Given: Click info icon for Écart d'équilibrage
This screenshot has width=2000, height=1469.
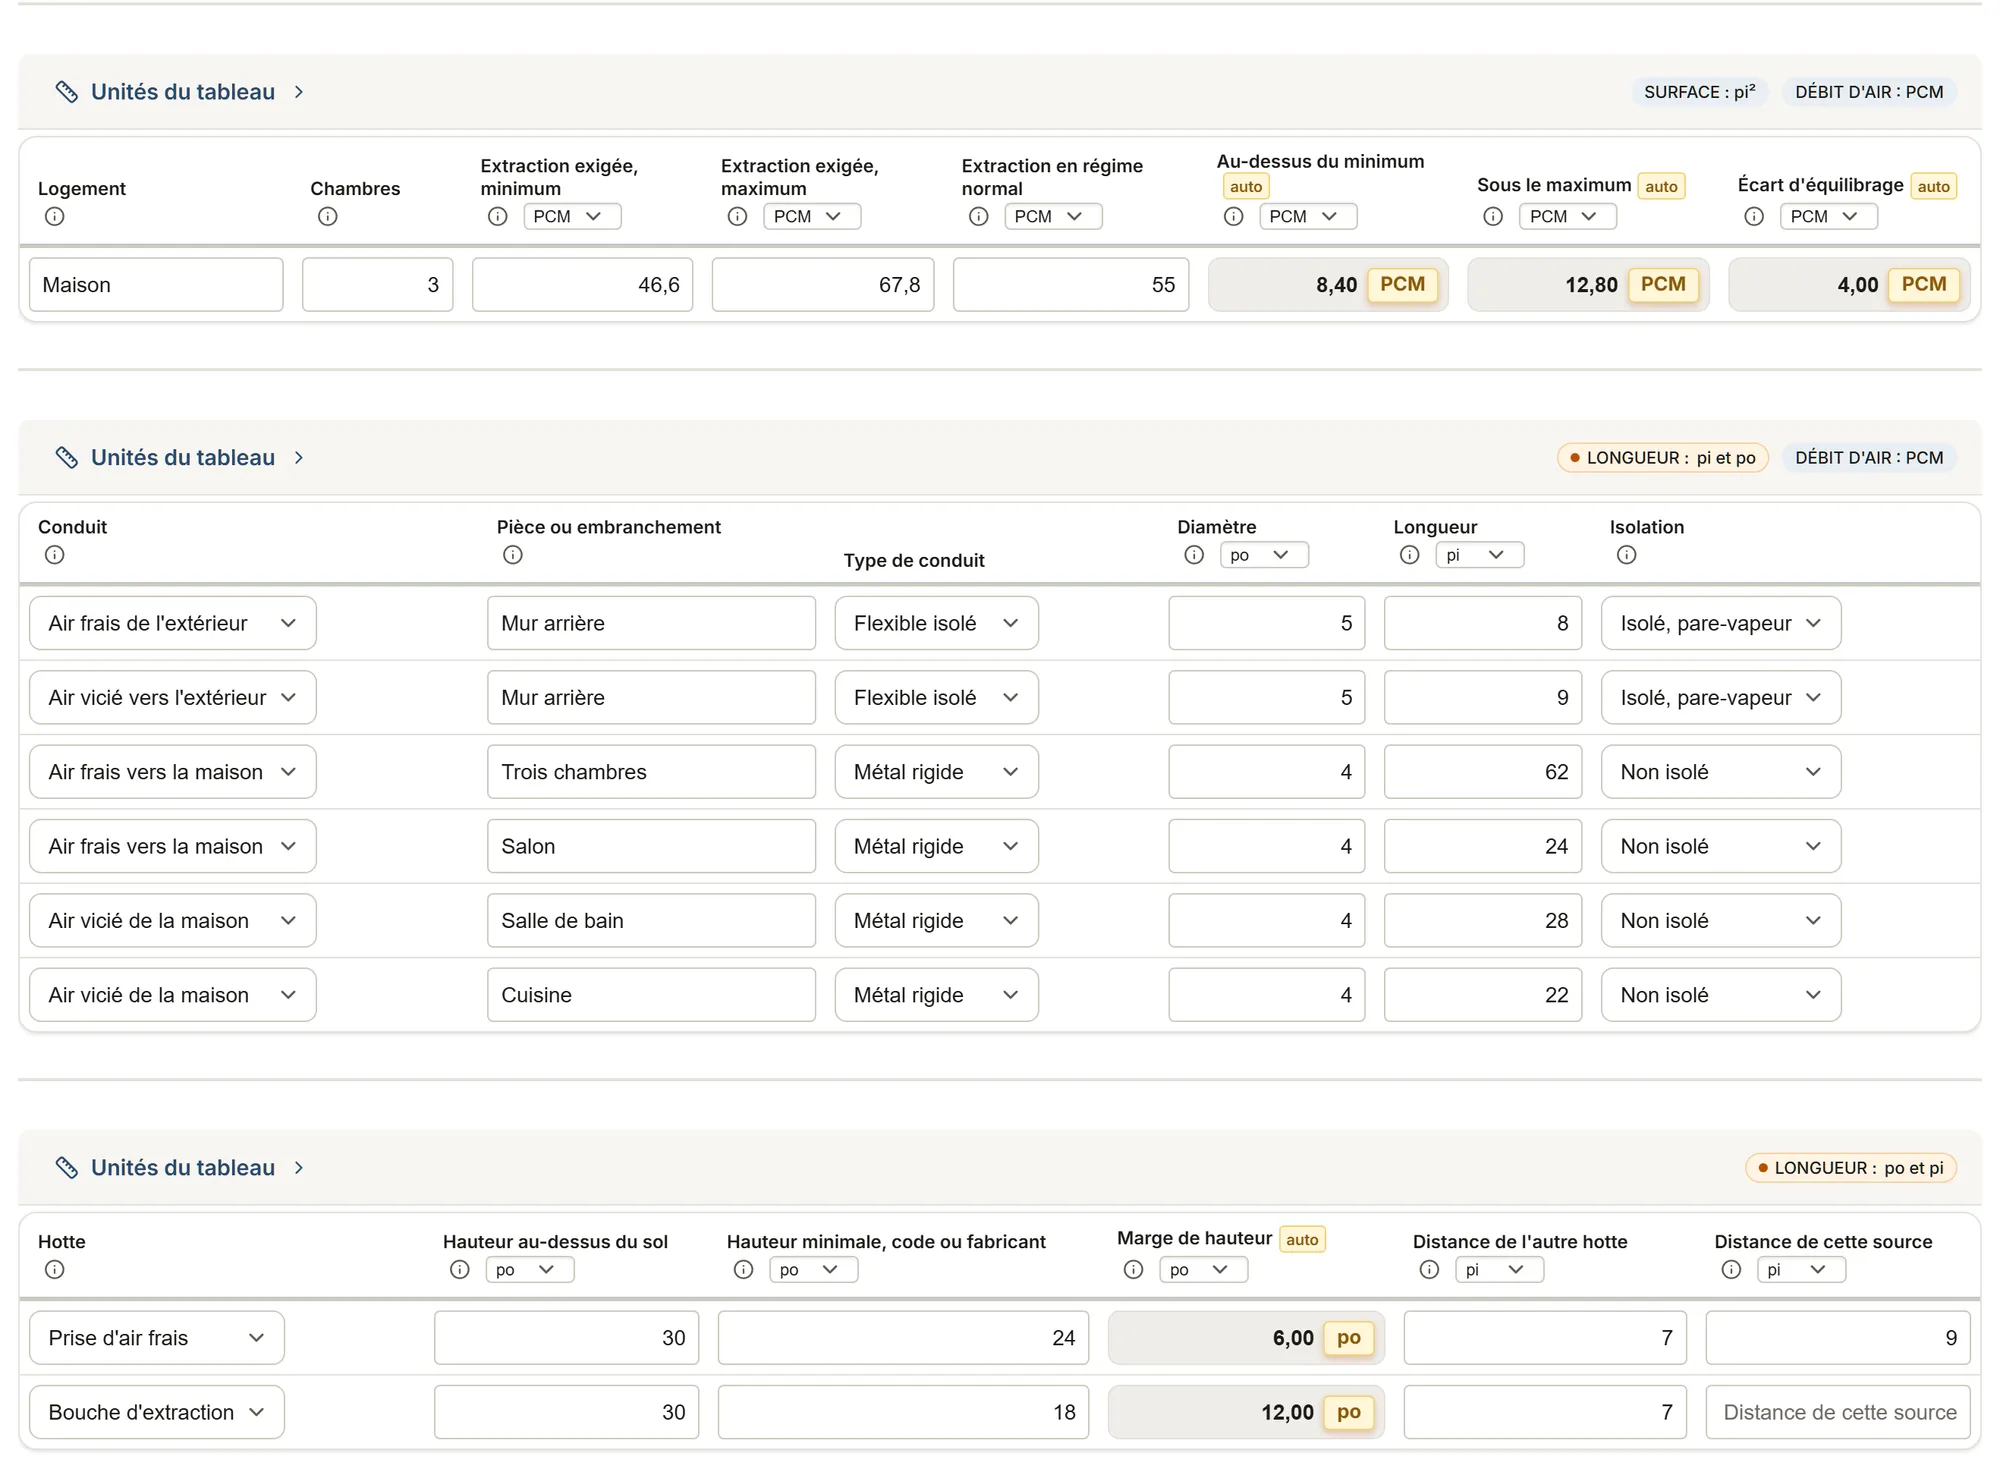Looking at the screenshot, I should [1754, 216].
